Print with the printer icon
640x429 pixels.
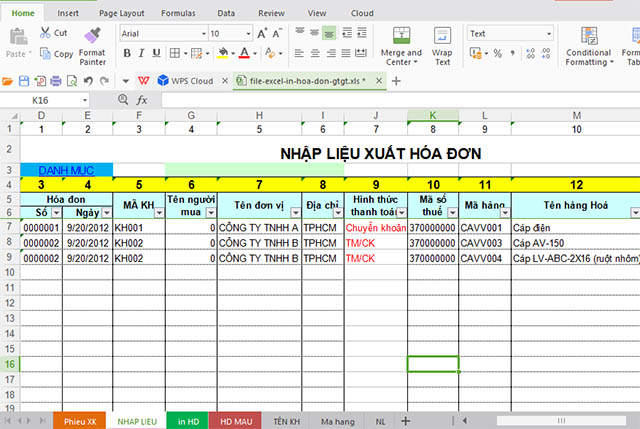56,81
